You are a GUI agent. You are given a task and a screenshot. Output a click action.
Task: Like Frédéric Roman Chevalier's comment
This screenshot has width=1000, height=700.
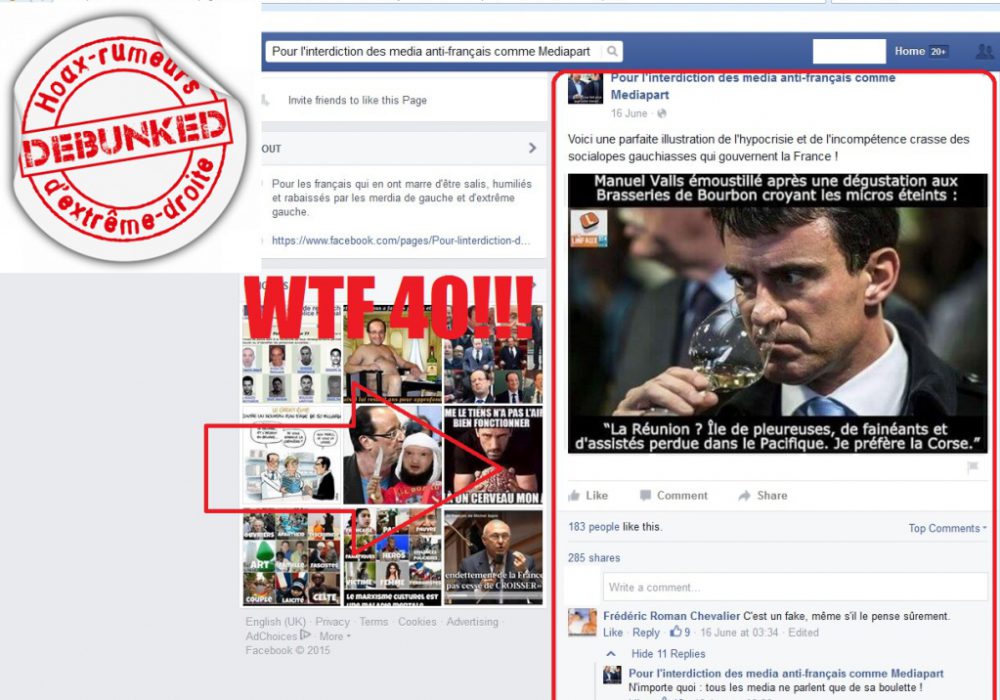coord(613,632)
